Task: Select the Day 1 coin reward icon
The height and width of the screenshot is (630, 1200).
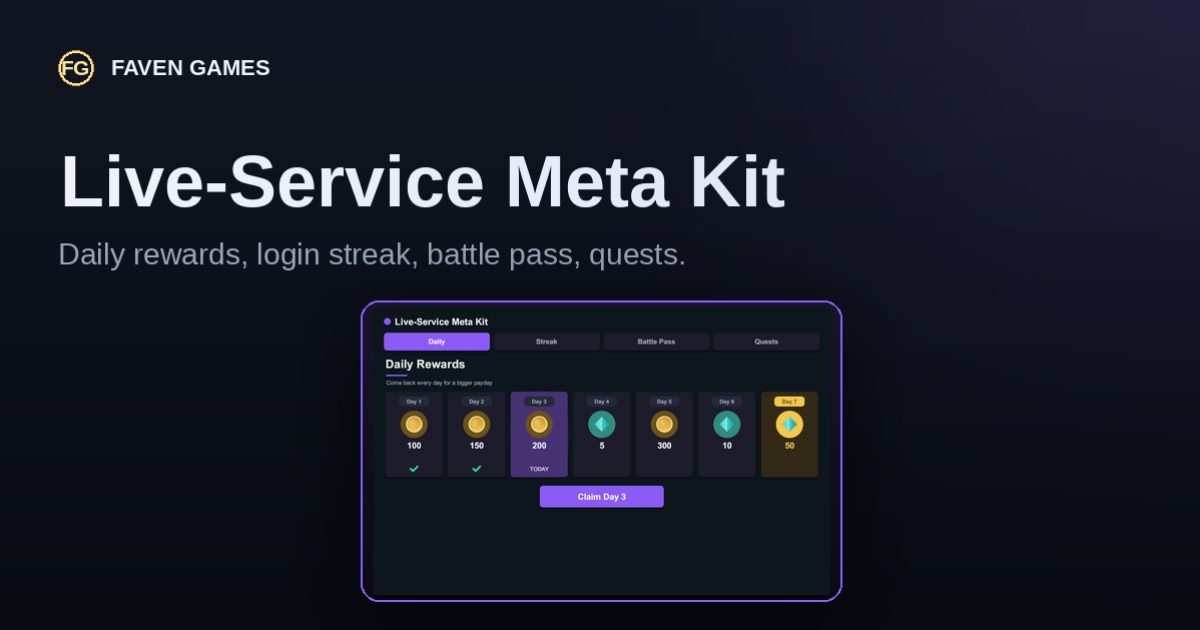Action: (x=414, y=424)
